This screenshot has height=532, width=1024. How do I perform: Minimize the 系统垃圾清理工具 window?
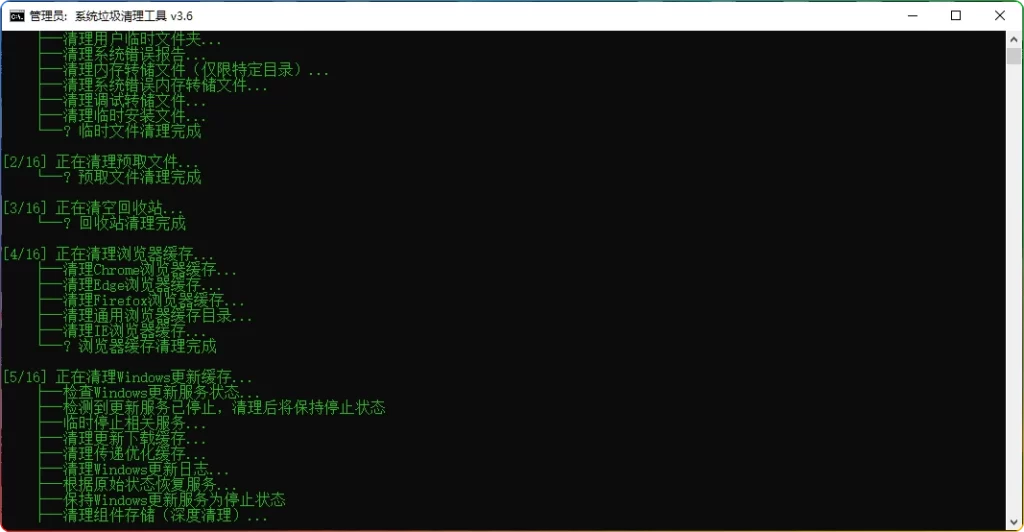(x=912, y=16)
